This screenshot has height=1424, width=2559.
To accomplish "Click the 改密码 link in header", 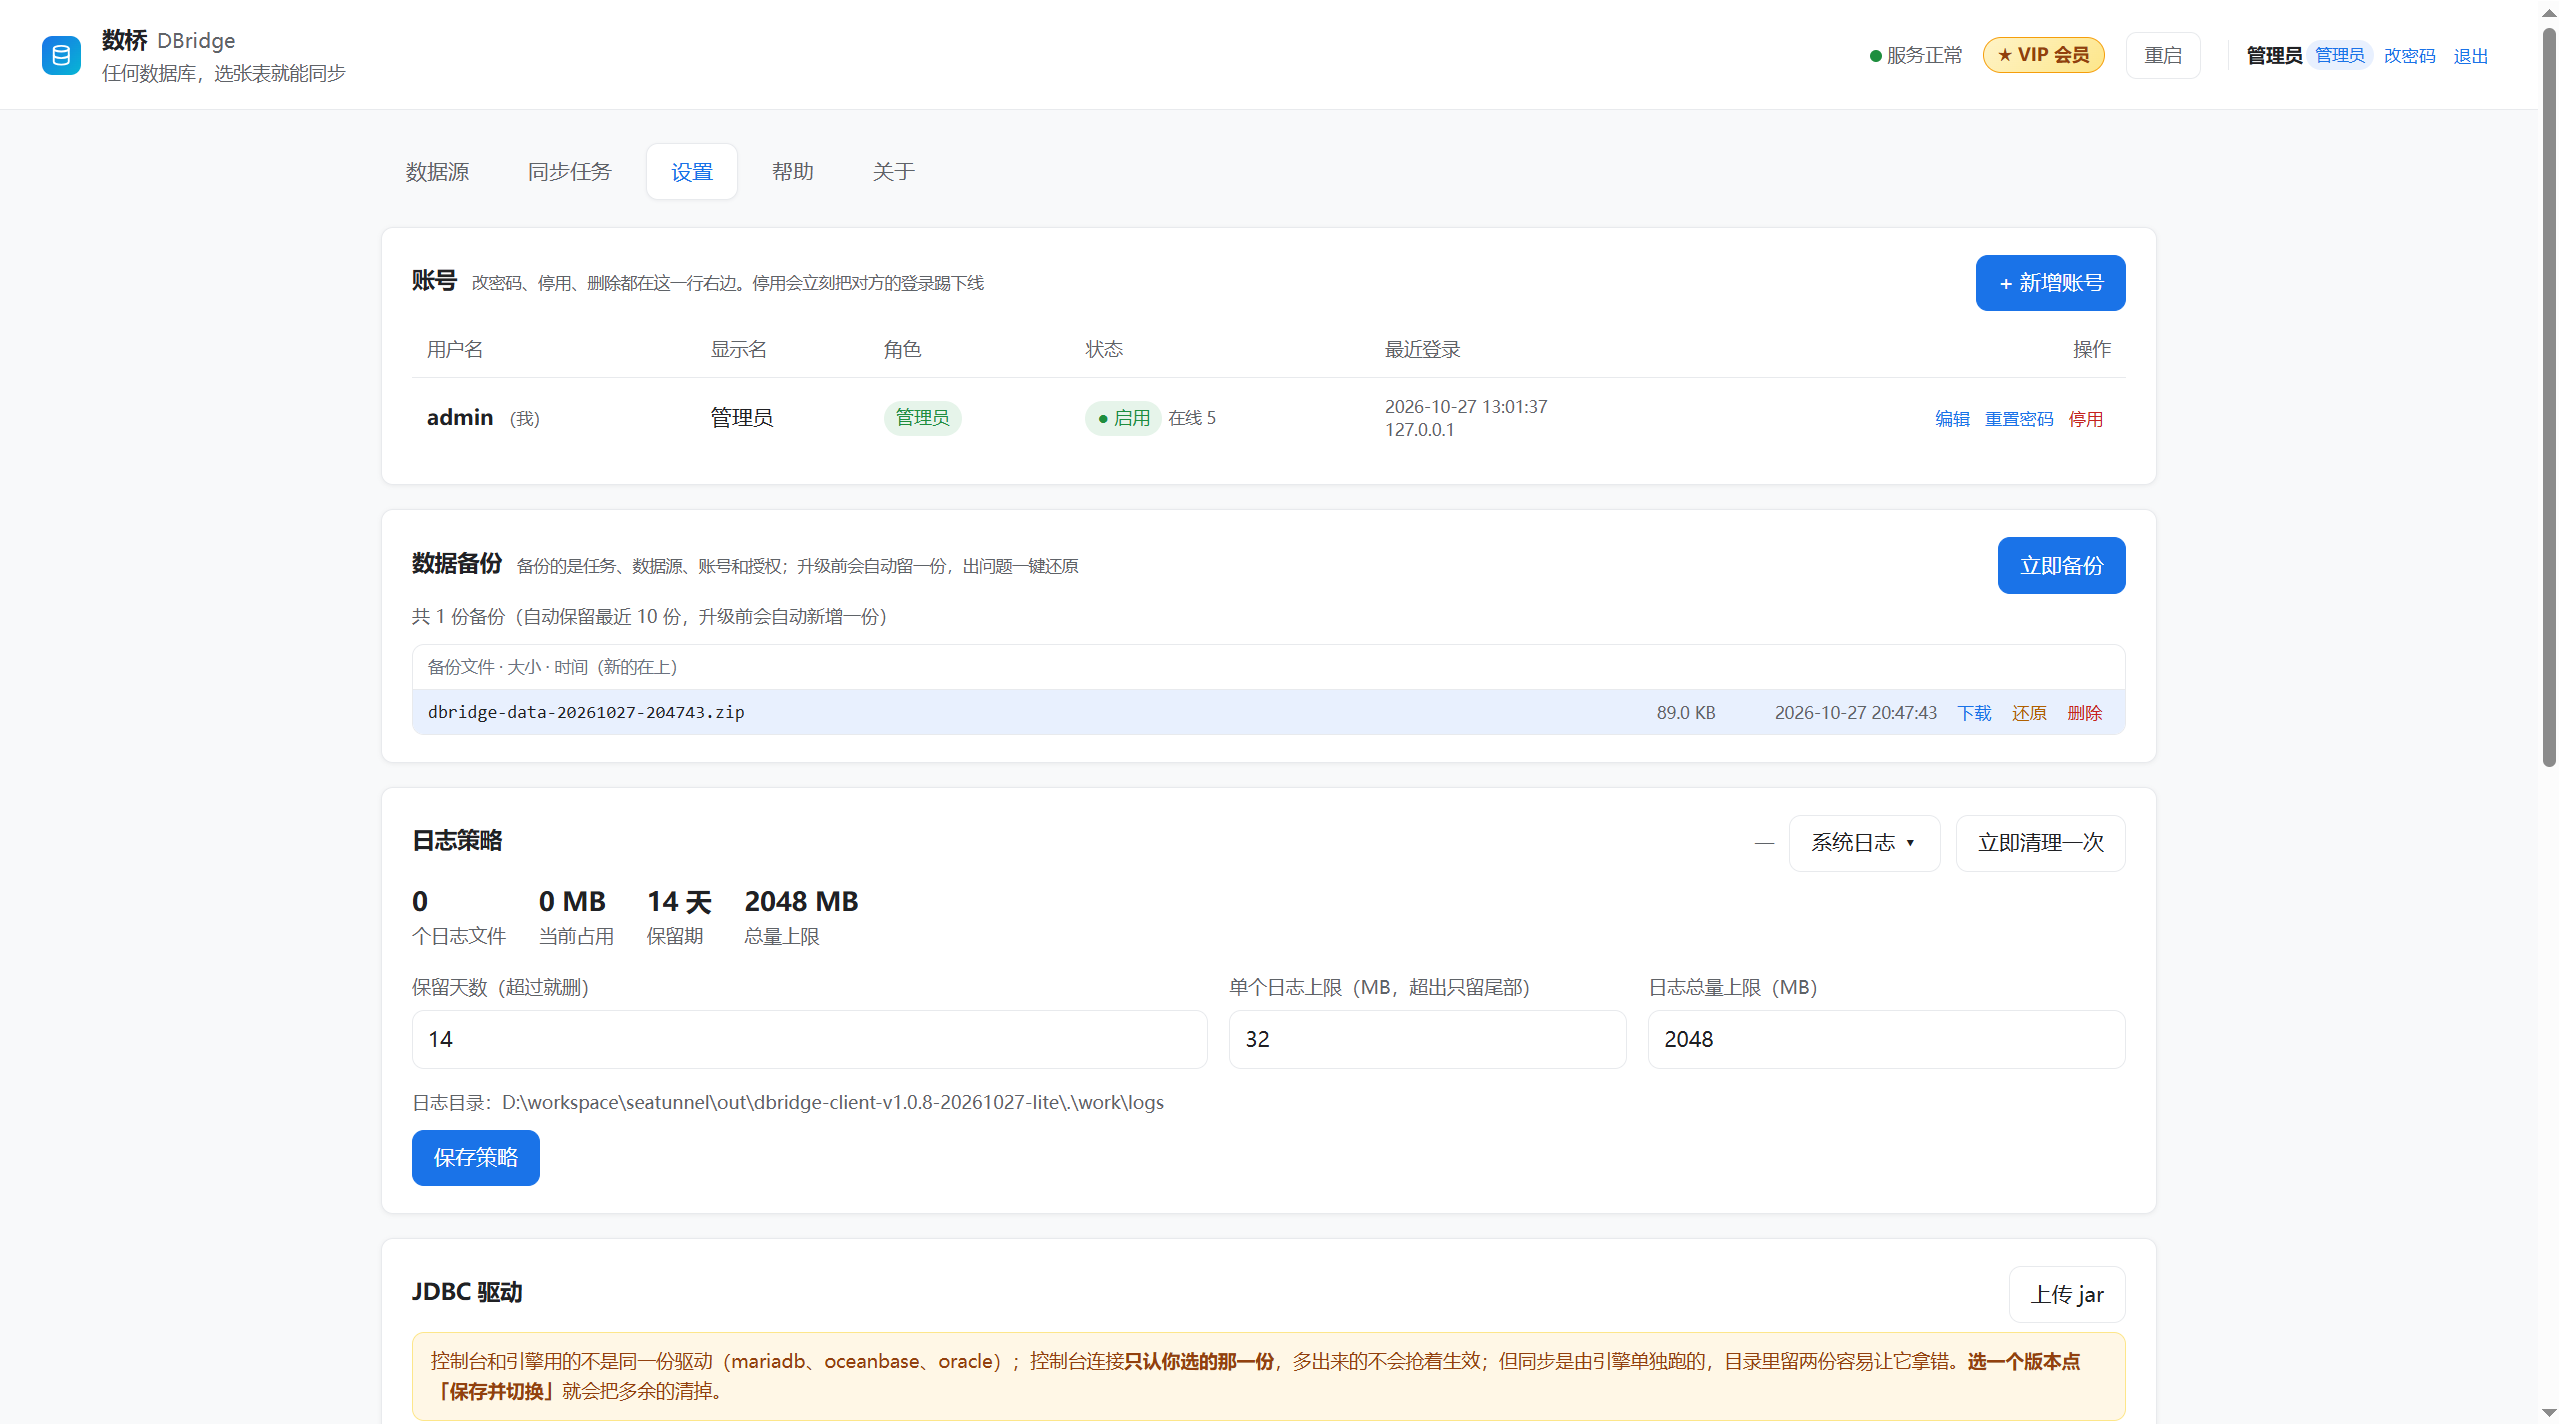I will [2408, 56].
